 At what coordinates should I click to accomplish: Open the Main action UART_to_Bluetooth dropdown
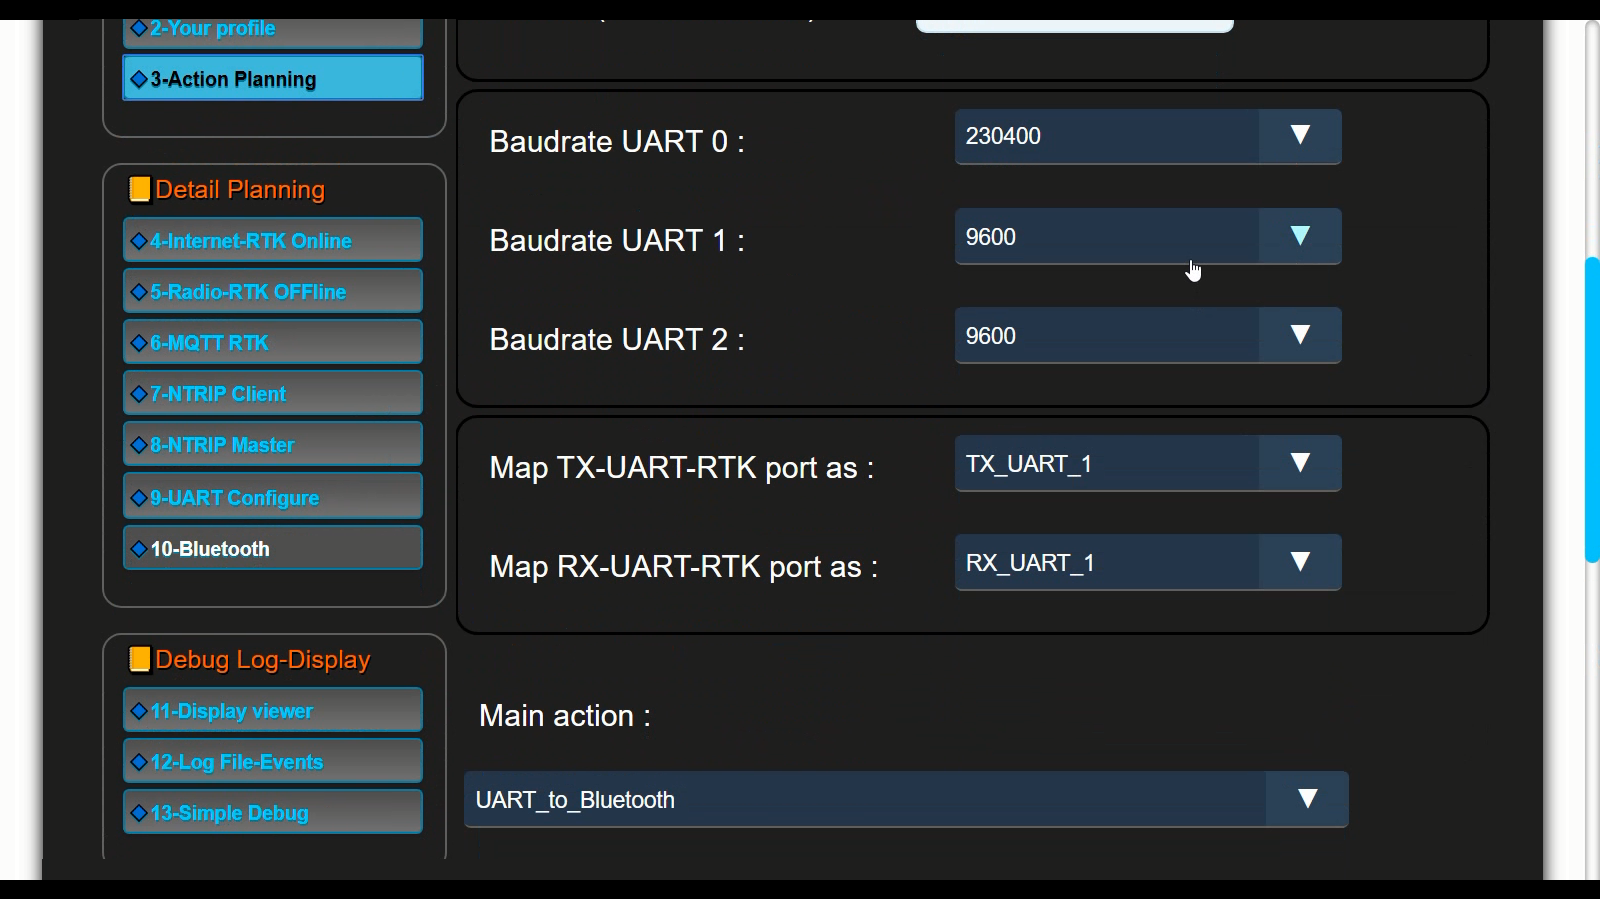point(905,800)
